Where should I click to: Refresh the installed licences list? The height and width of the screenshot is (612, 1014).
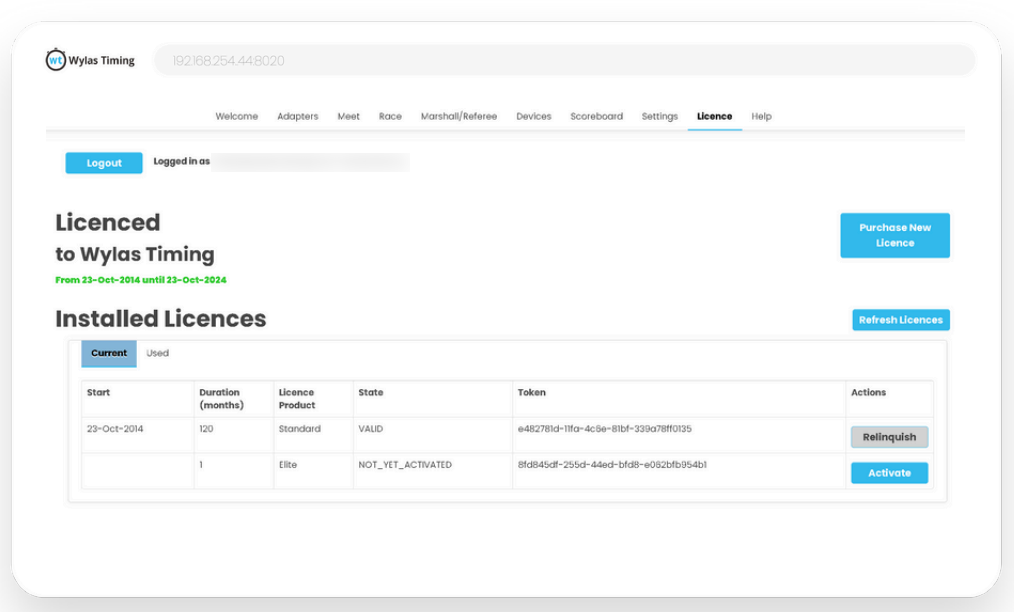click(x=900, y=319)
